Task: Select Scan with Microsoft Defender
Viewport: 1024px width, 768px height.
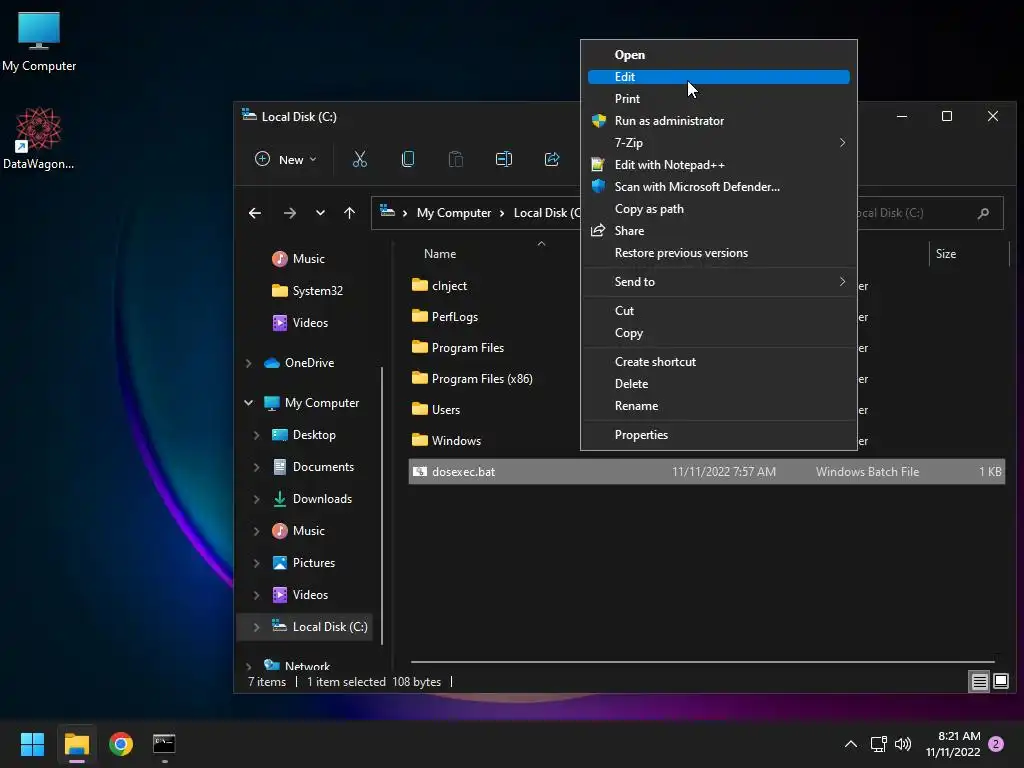Action: 718,187
